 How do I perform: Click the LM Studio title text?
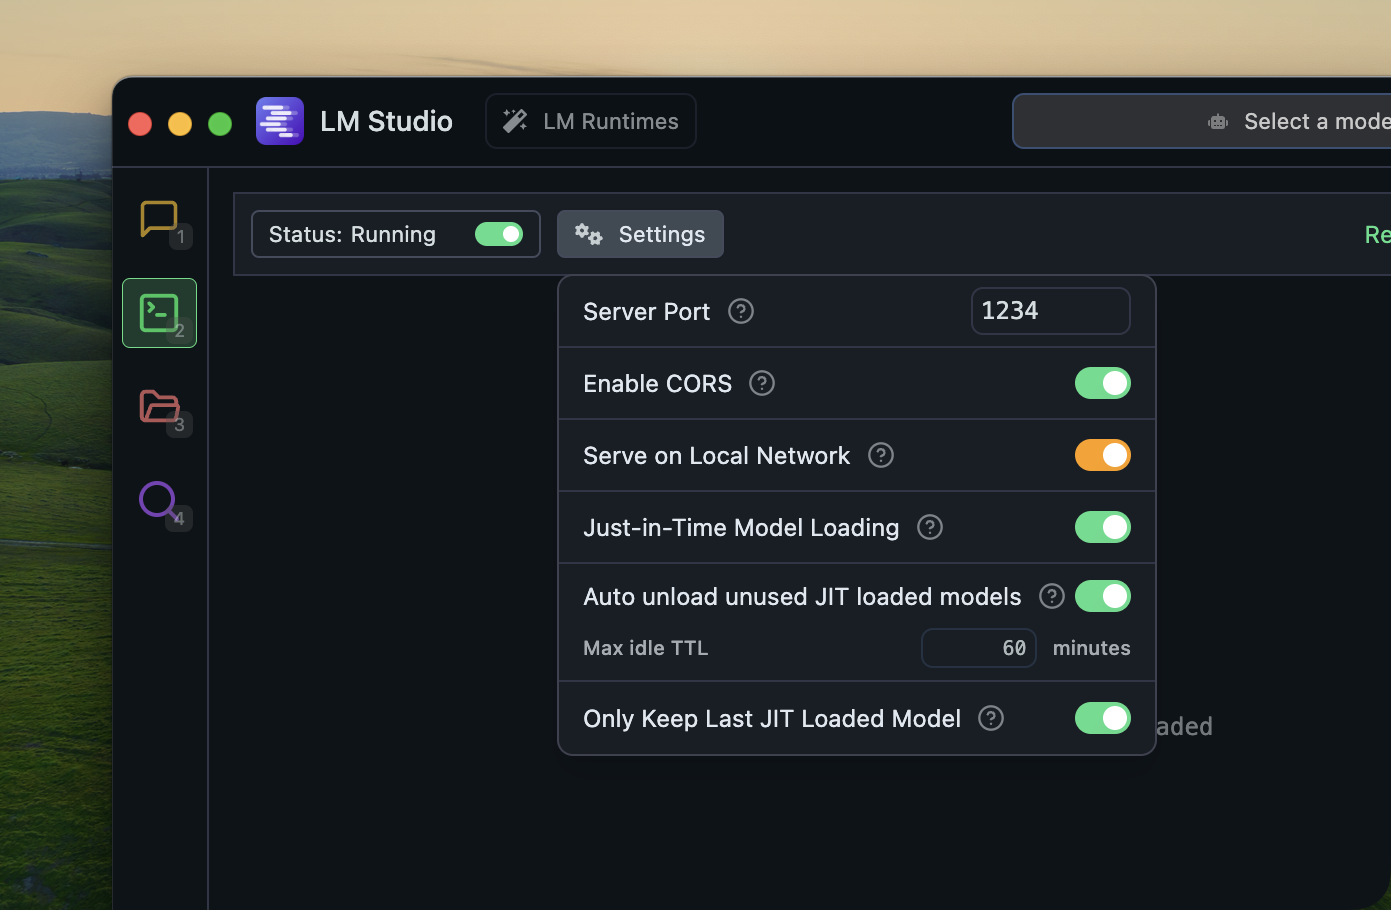click(x=386, y=121)
